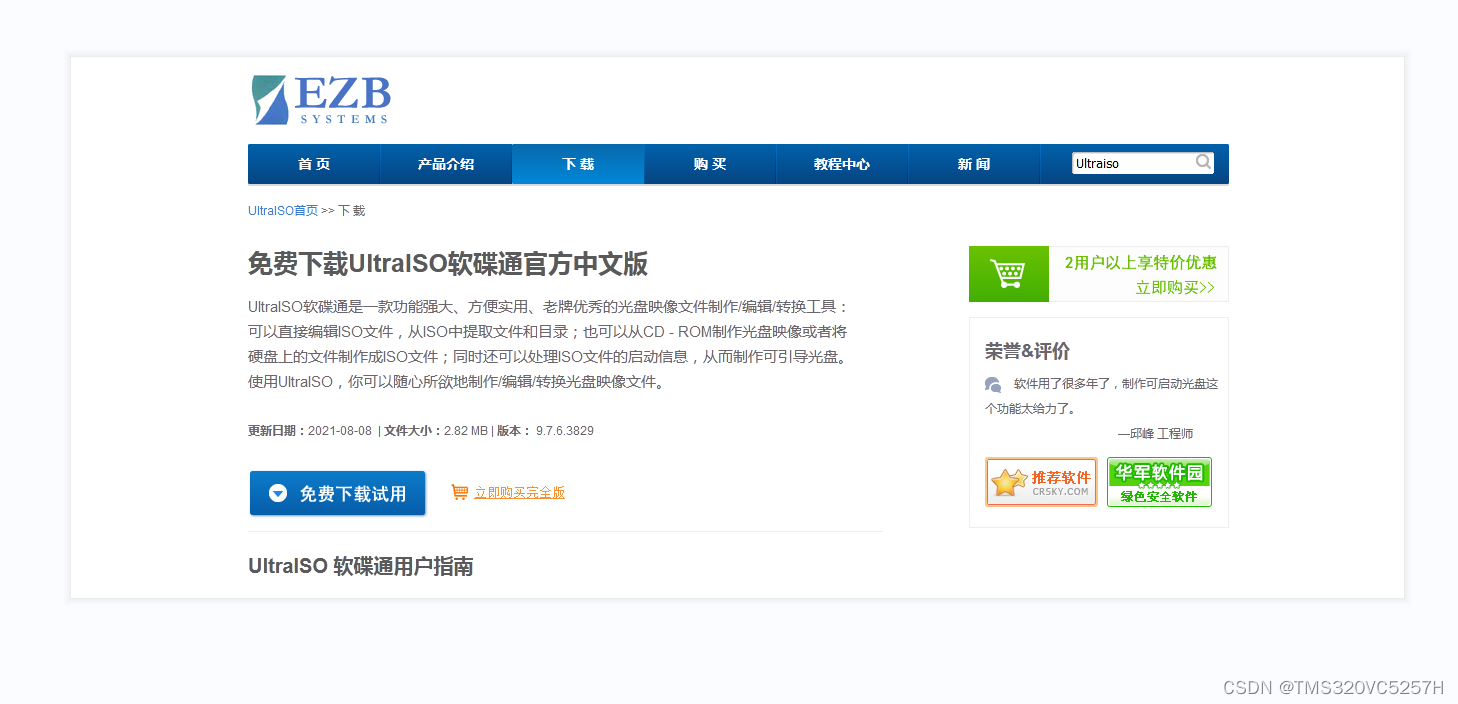The height and width of the screenshot is (704, 1458).
Task: Click the search magnifier icon
Action: click(1204, 162)
